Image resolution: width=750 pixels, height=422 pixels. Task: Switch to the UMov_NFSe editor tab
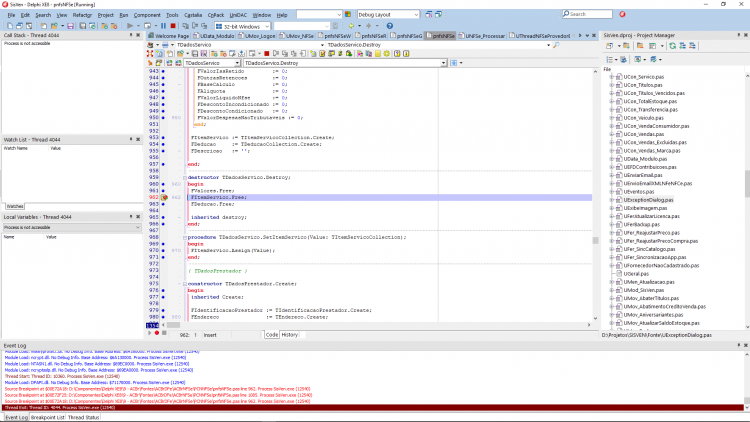click(x=296, y=36)
